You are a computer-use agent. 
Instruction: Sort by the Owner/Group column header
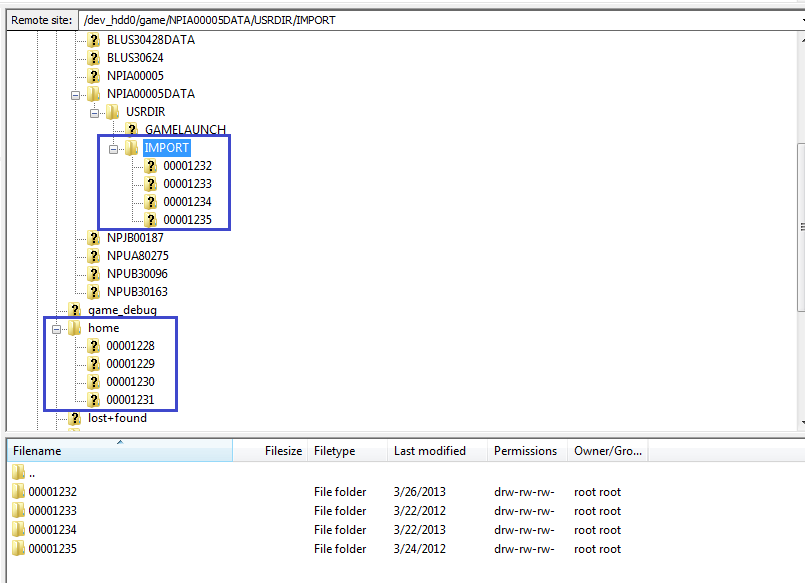[607, 450]
